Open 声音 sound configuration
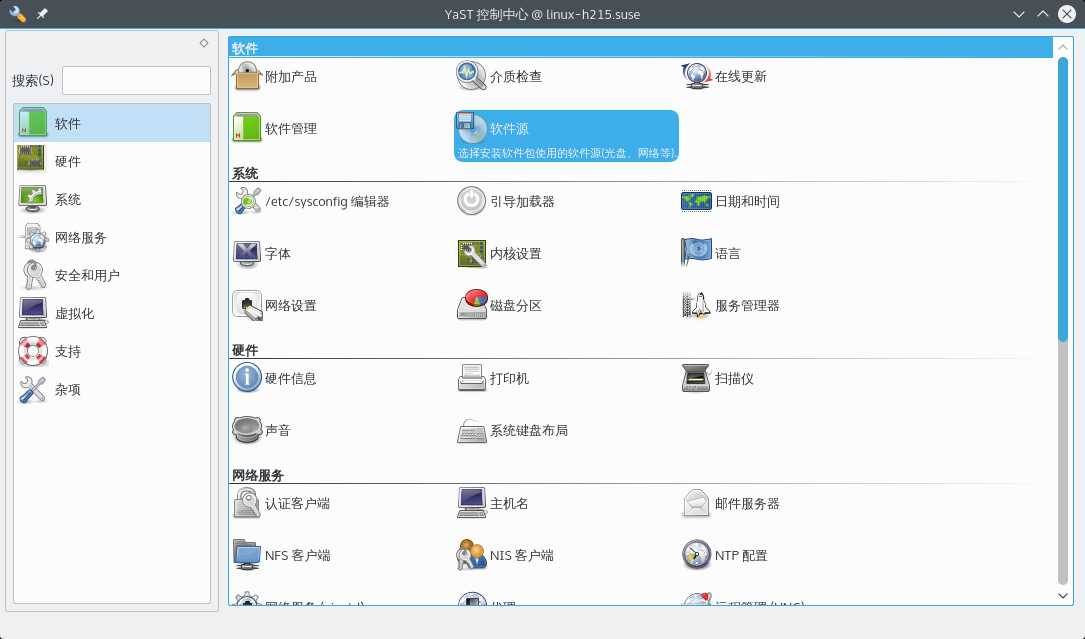 262,430
